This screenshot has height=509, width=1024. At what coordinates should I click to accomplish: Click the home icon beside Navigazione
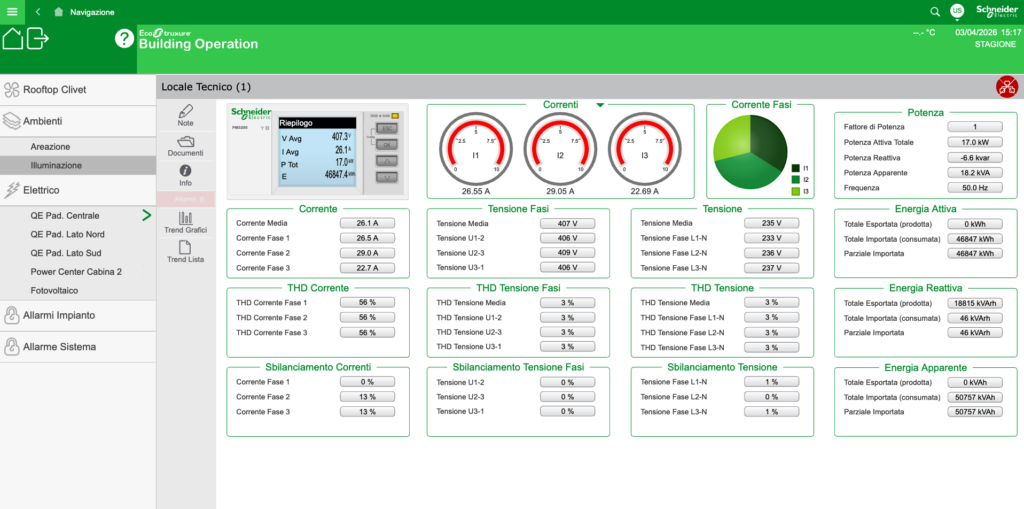tap(58, 12)
